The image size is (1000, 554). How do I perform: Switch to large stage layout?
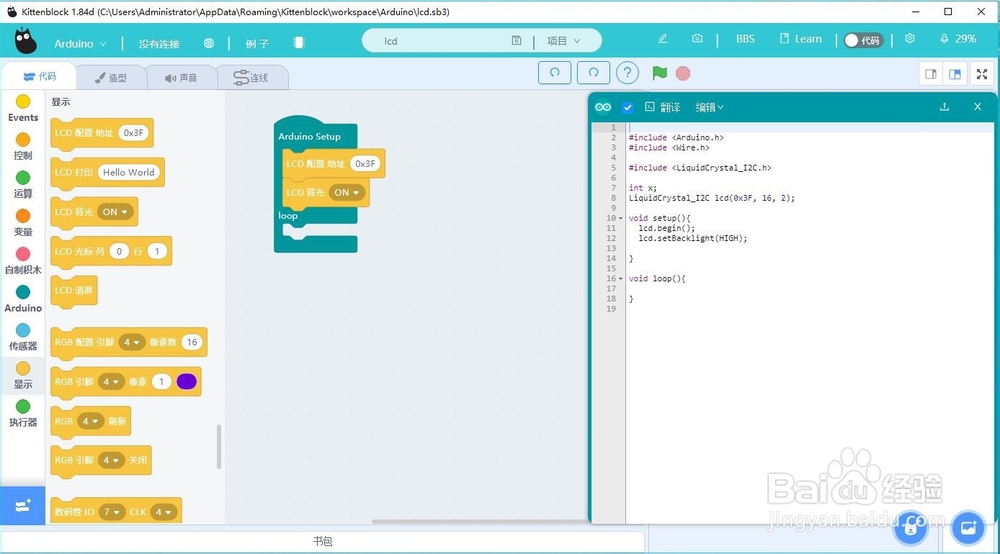pyautogui.click(x=955, y=75)
